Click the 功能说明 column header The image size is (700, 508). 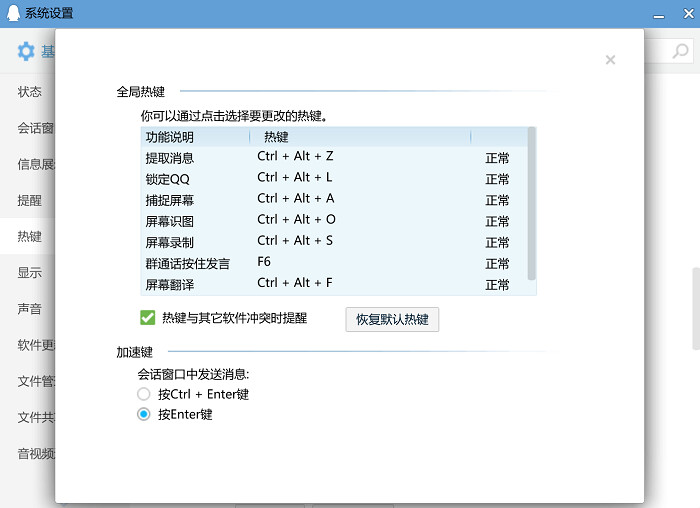pos(195,137)
